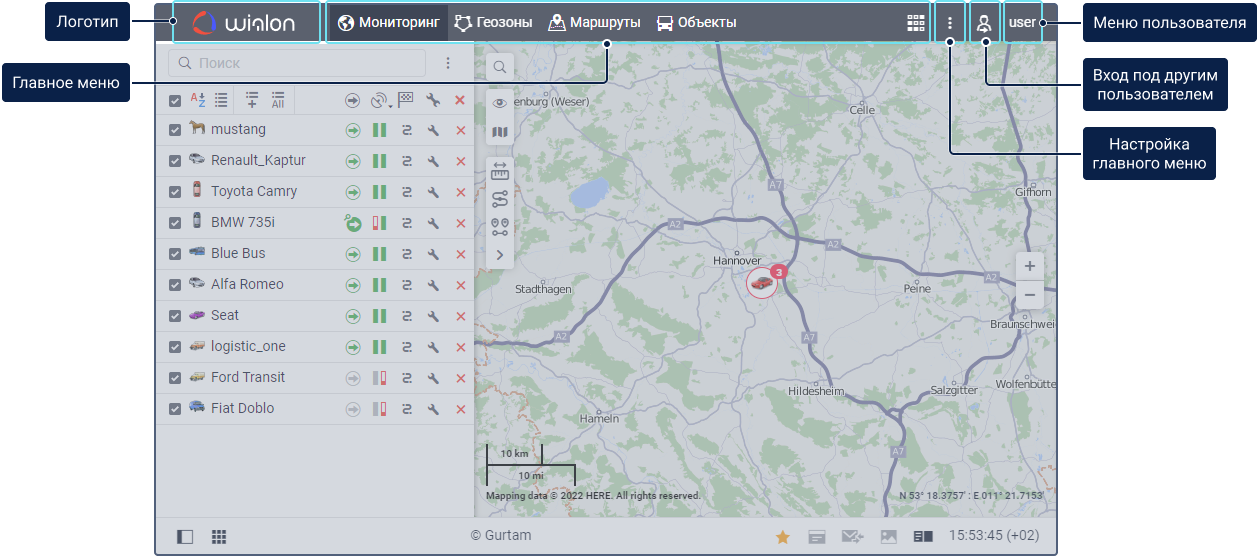This screenshot has width=1259, height=556.
Task: Switch to the Геозоны tab
Action: [x=493, y=23]
